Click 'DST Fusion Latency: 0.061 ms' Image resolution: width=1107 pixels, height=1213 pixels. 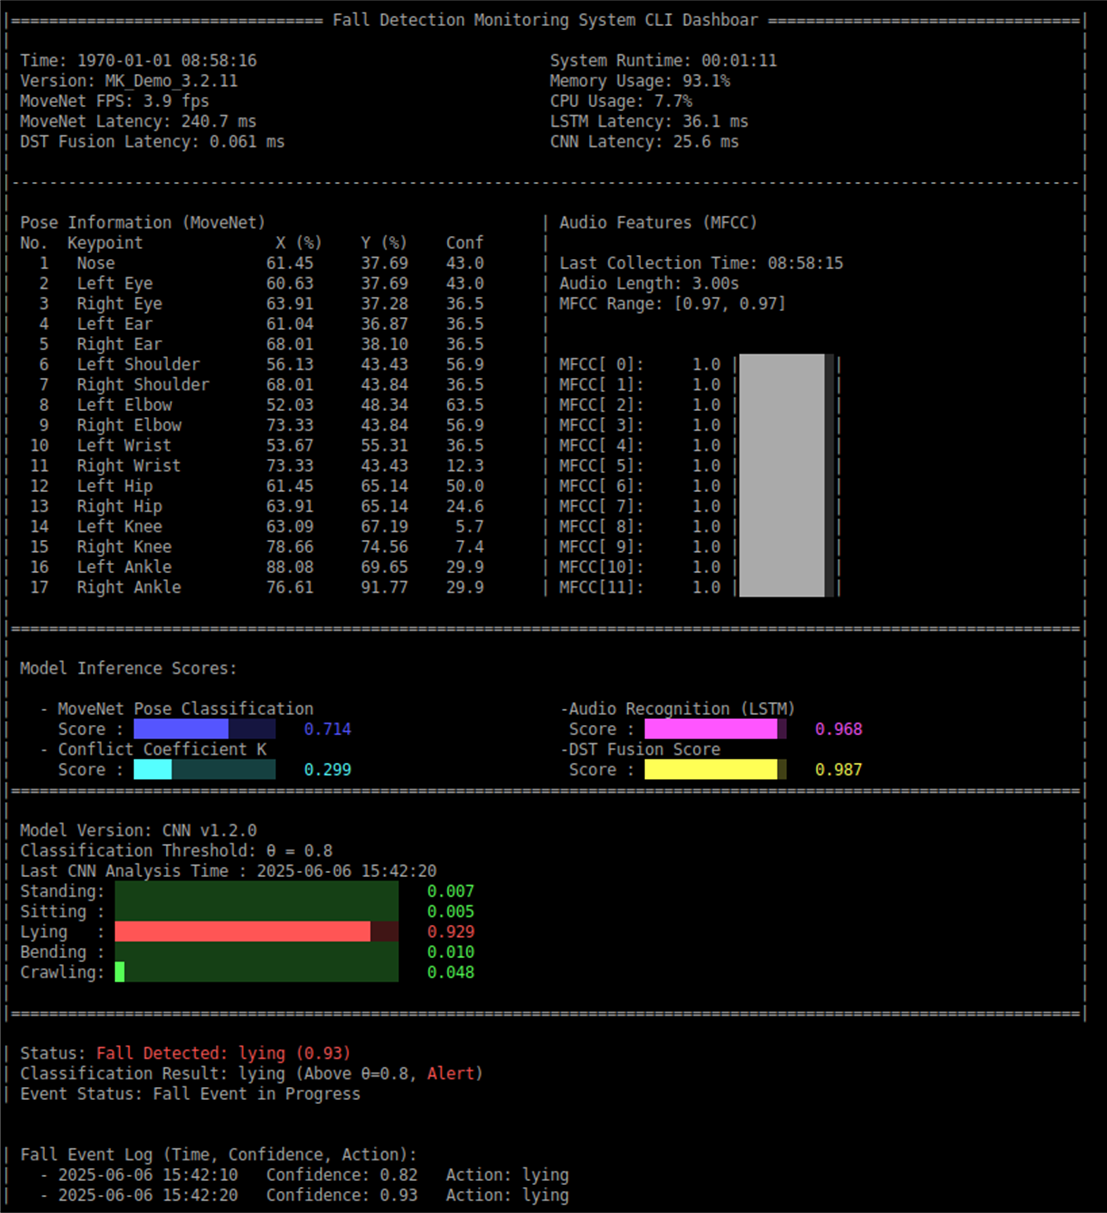click(x=153, y=142)
